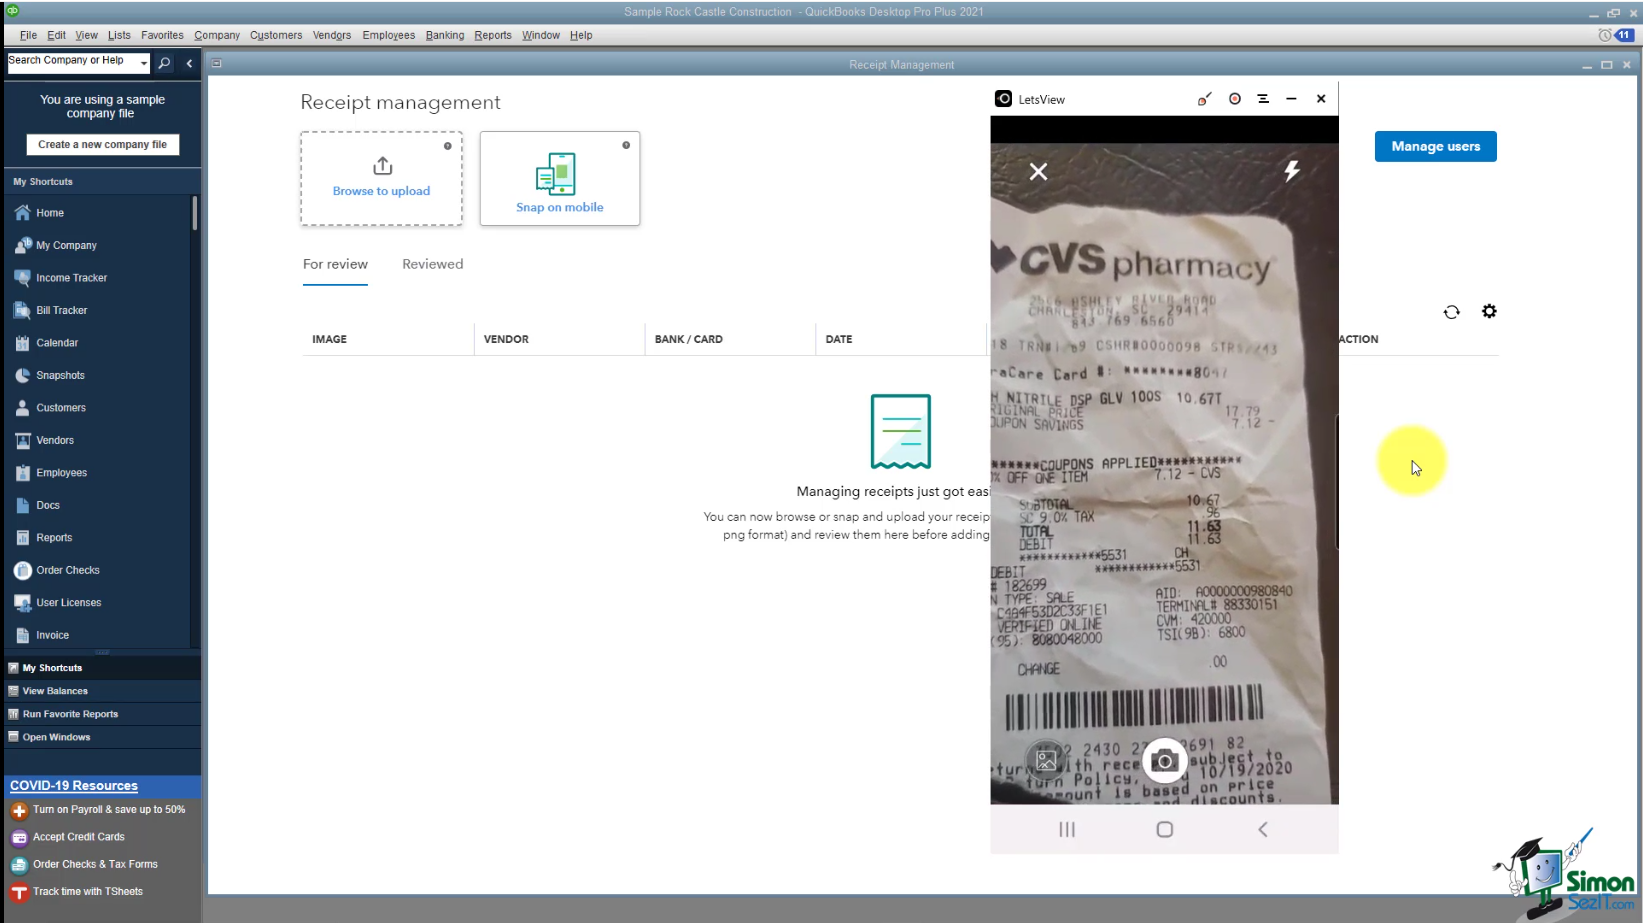Click the Manage users button
The width and height of the screenshot is (1643, 923).
(x=1435, y=146)
